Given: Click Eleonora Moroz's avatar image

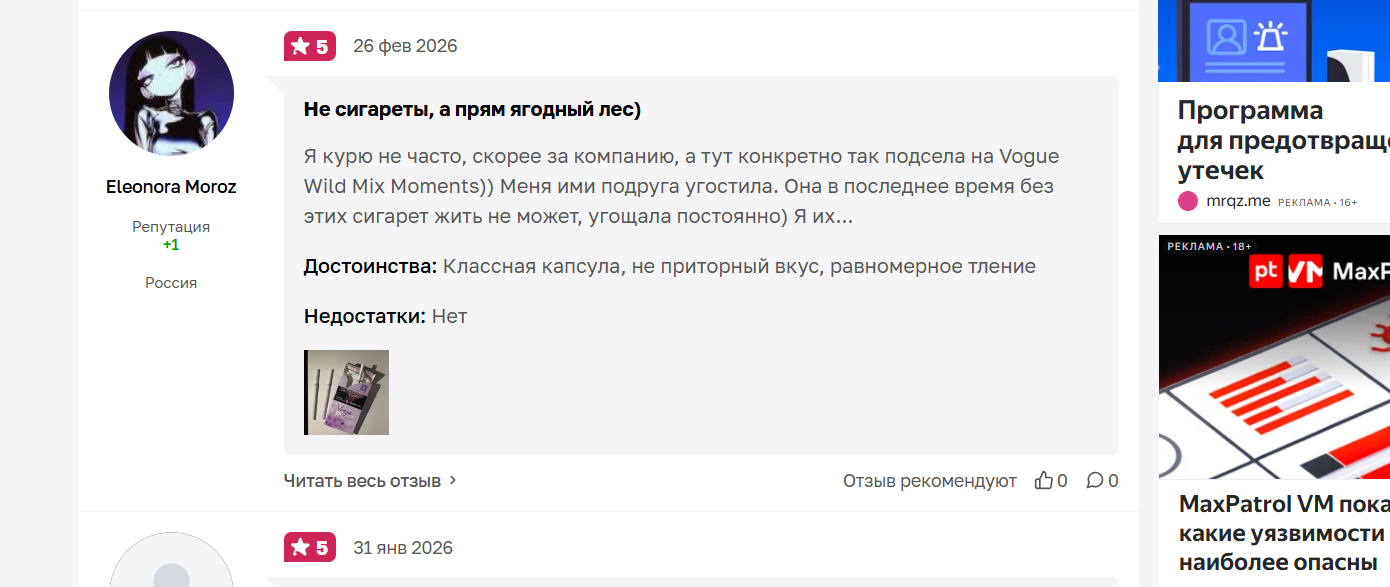Looking at the screenshot, I should click(x=171, y=93).
